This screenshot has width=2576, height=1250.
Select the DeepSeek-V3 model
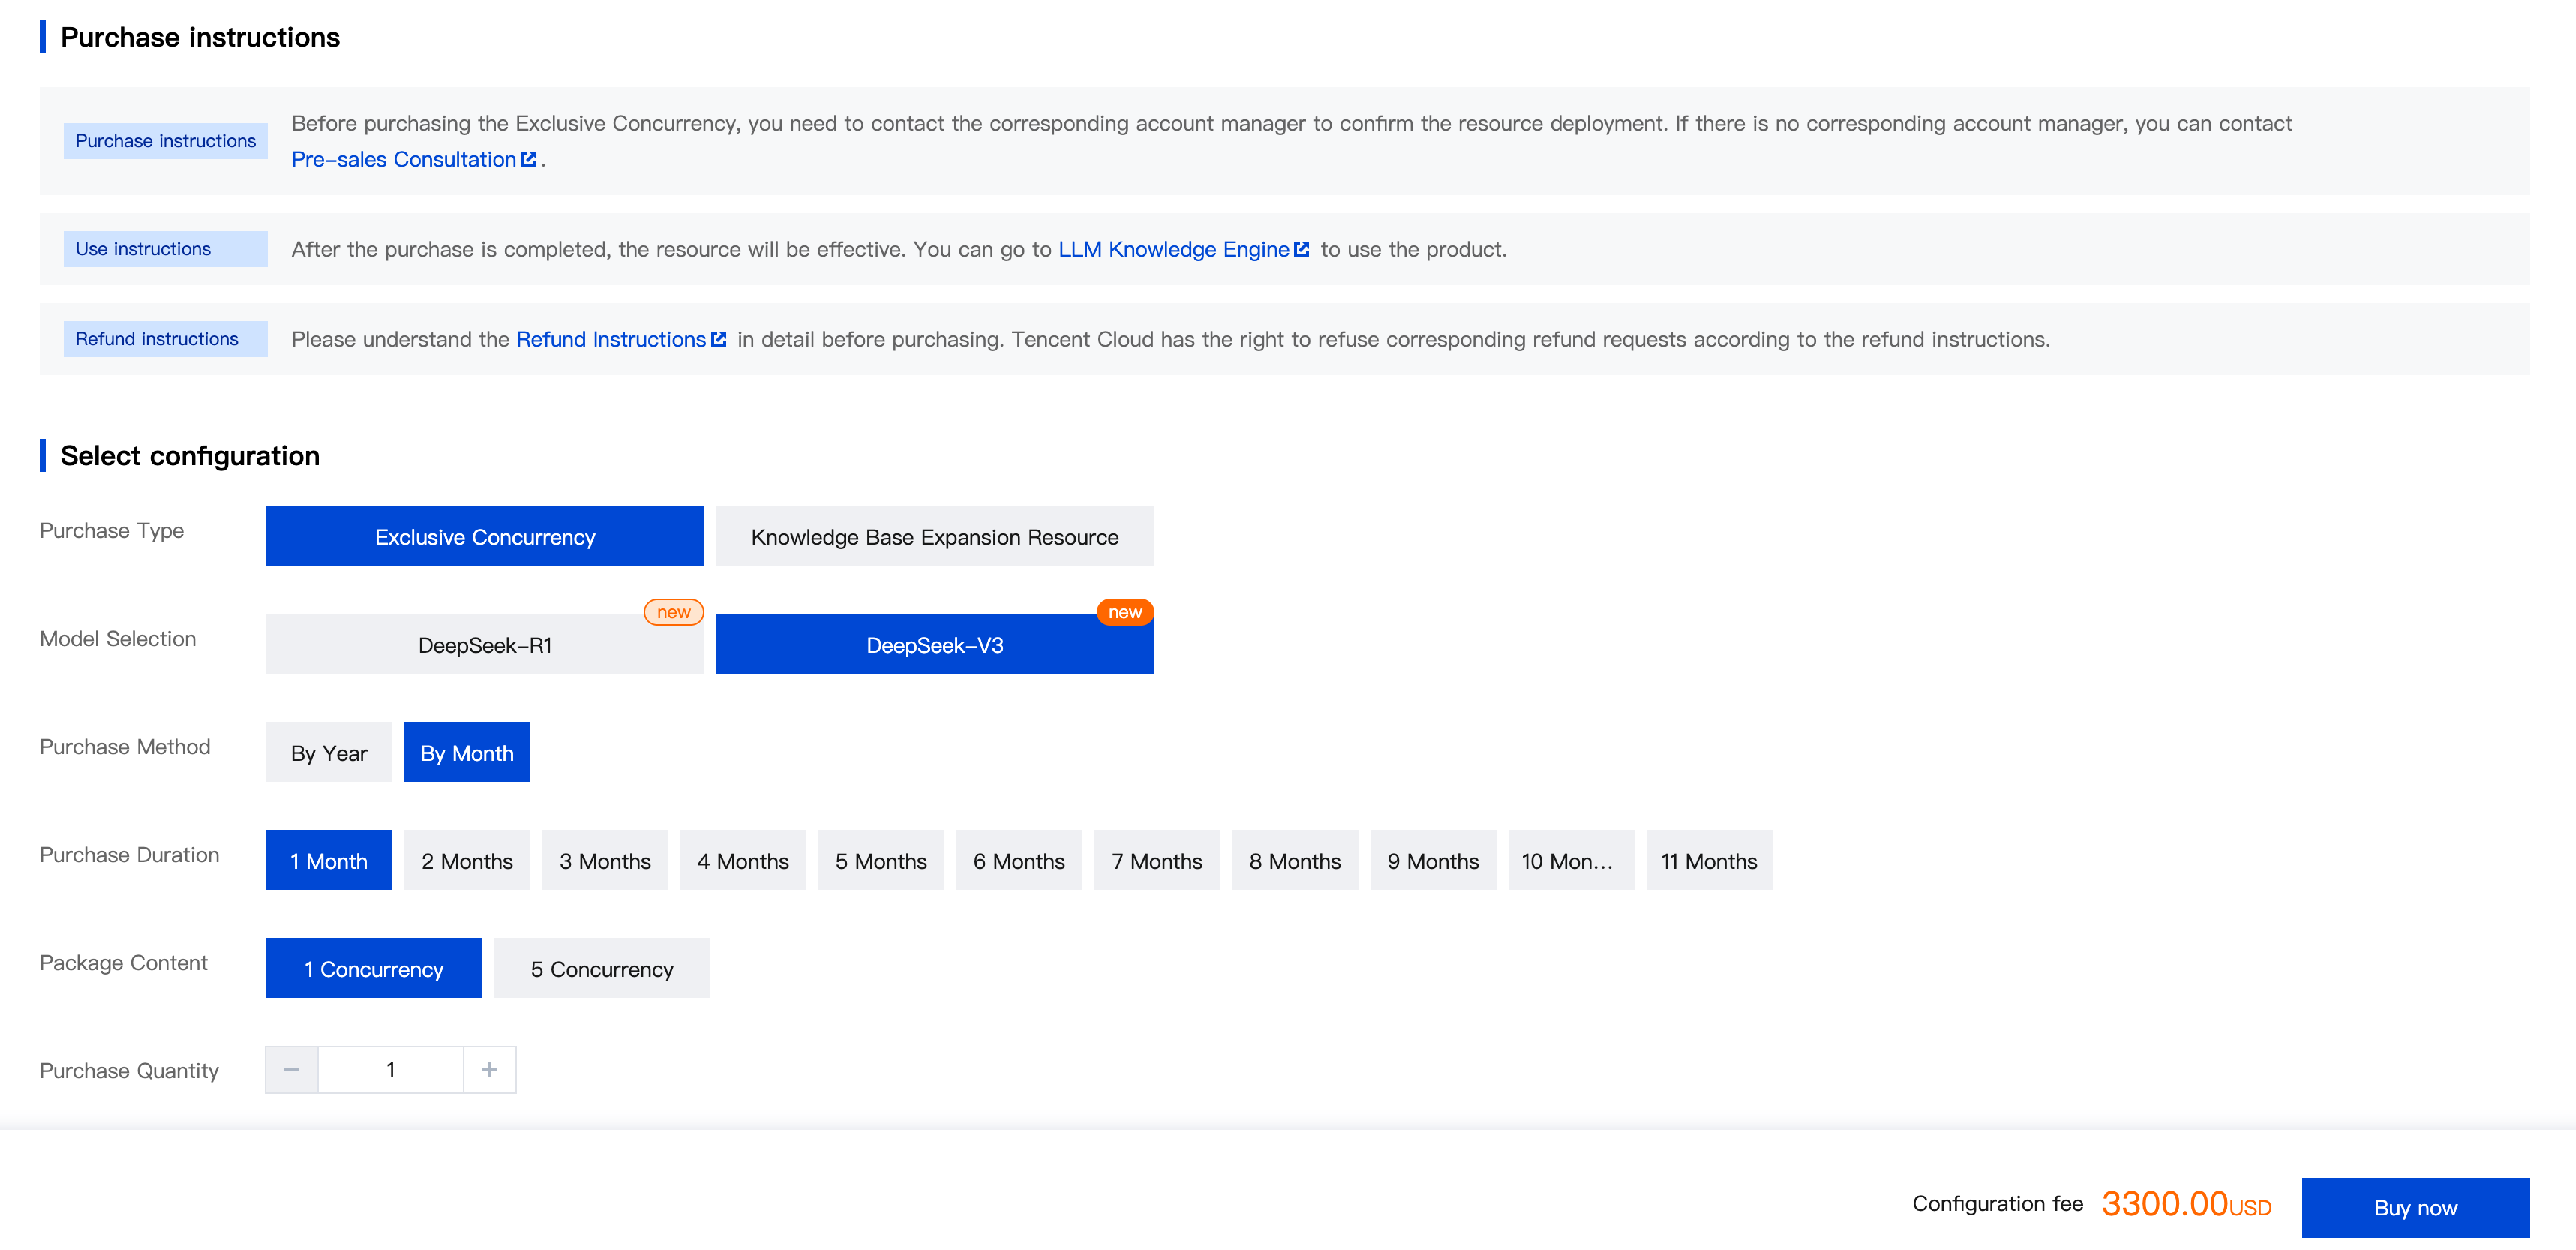coord(934,645)
